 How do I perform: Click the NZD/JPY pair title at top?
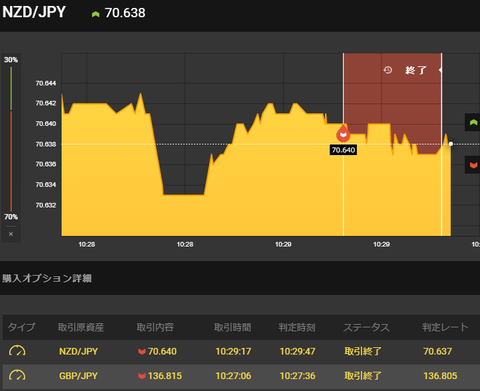(x=34, y=12)
